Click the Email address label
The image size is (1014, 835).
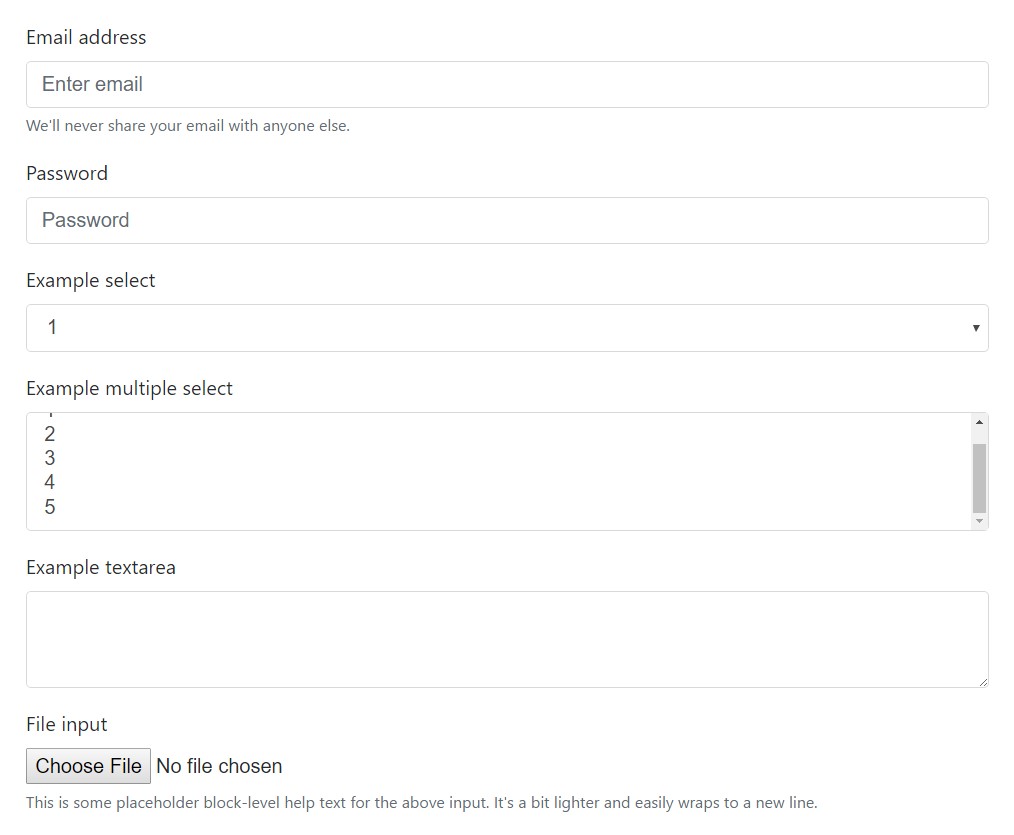coord(86,37)
